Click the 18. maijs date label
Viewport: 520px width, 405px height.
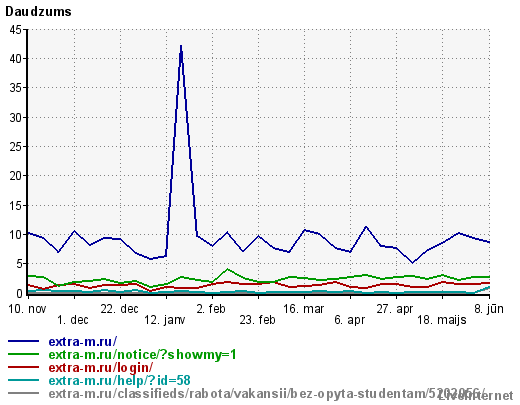point(442,320)
